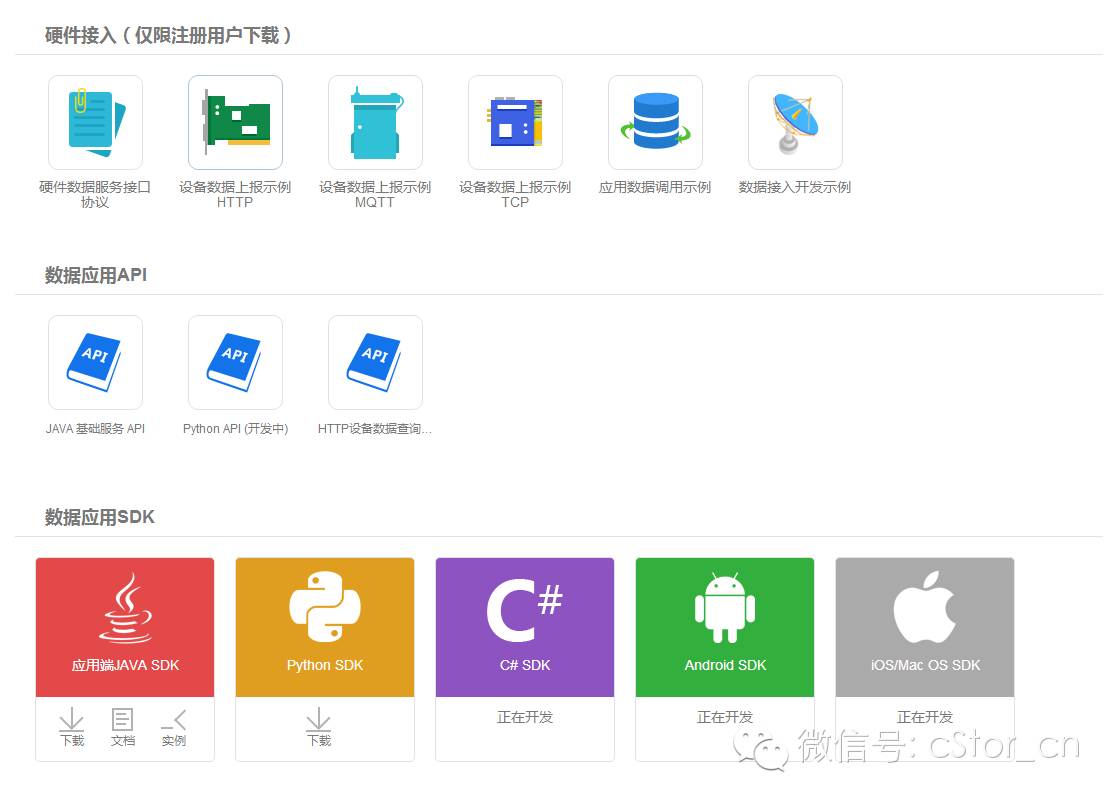Click 正在开发 text under C# SDK
This screenshot has width=1118, height=804.
pos(525,717)
